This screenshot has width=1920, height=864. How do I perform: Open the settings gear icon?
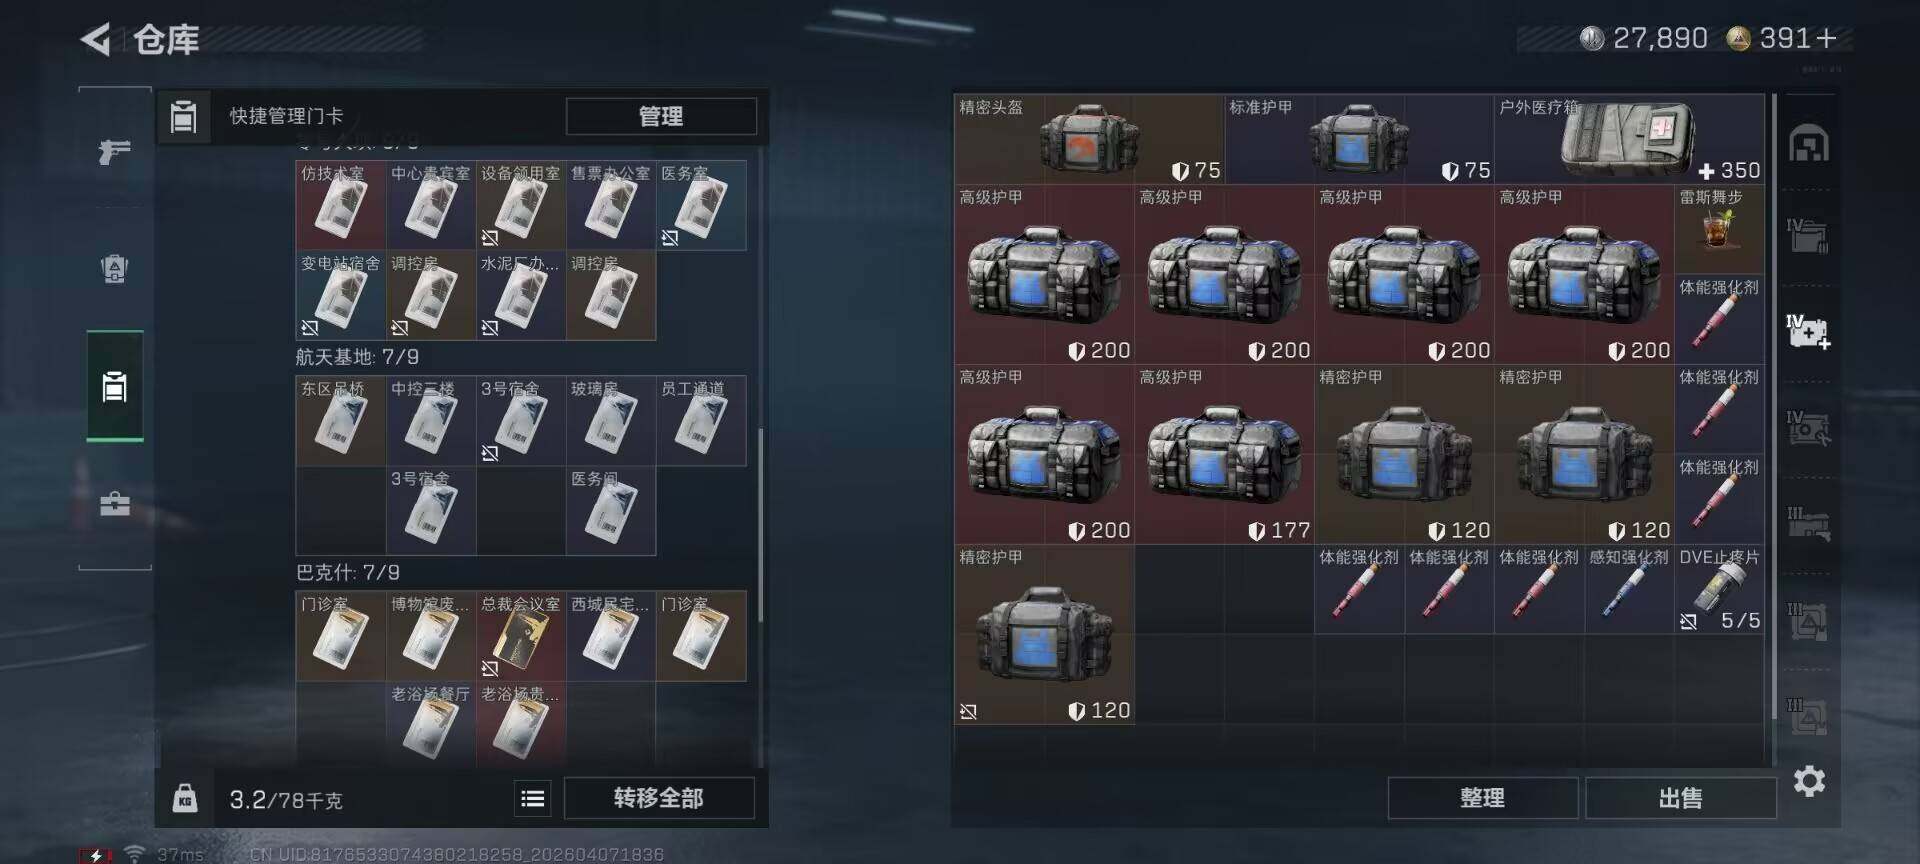point(1809,781)
